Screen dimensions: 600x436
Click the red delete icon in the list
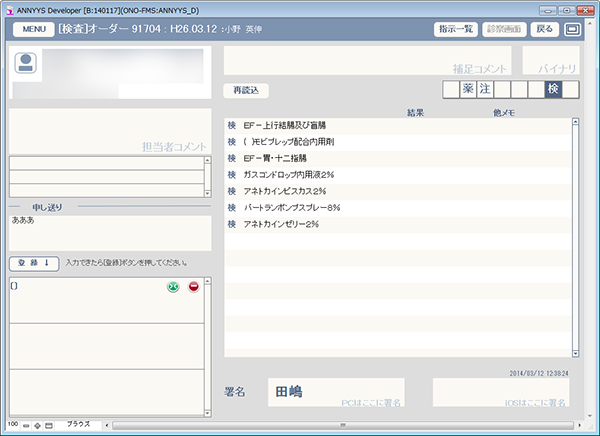(193, 287)
